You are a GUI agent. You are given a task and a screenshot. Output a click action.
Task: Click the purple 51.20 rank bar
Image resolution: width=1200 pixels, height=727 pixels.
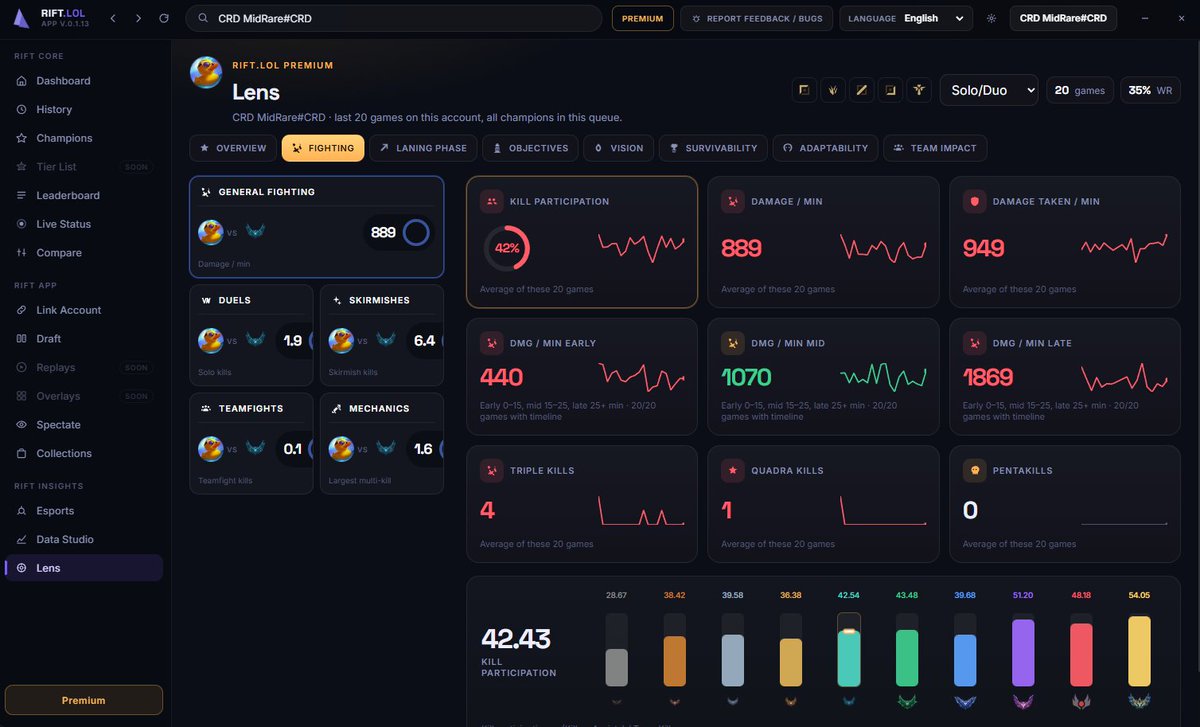coord(1023,650)
